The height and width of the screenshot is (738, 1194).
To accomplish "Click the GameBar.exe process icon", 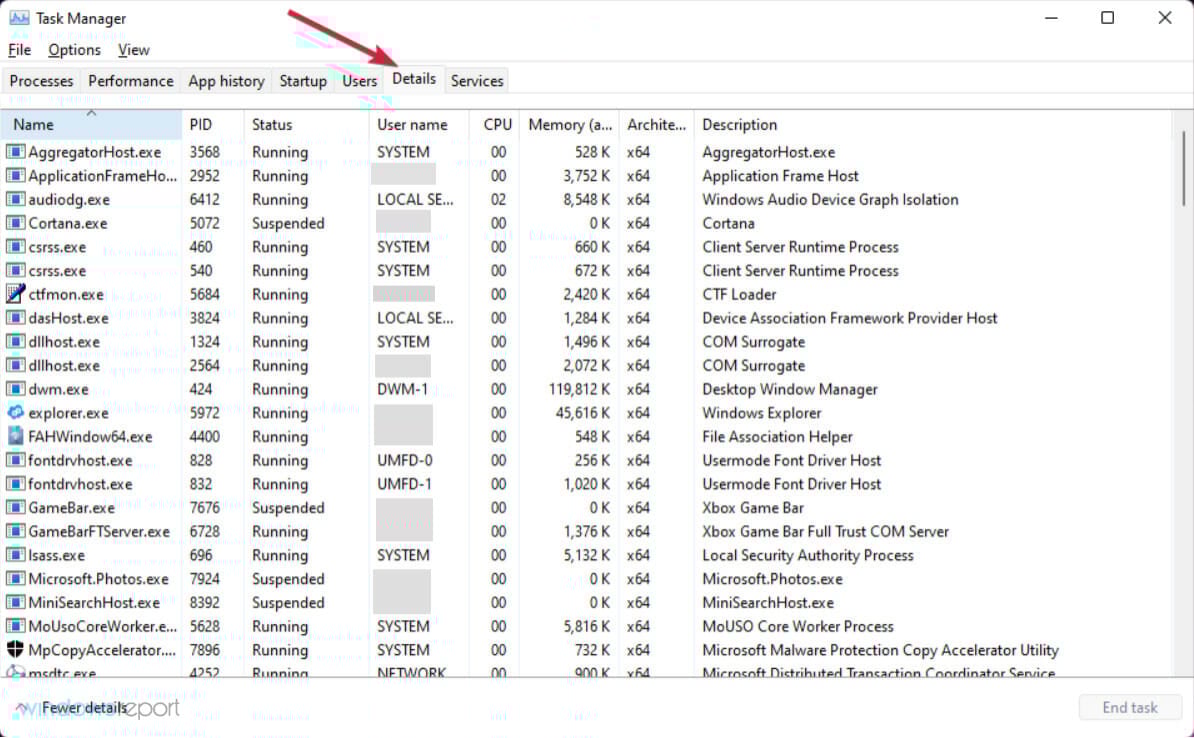I will [x=12, y=507].
